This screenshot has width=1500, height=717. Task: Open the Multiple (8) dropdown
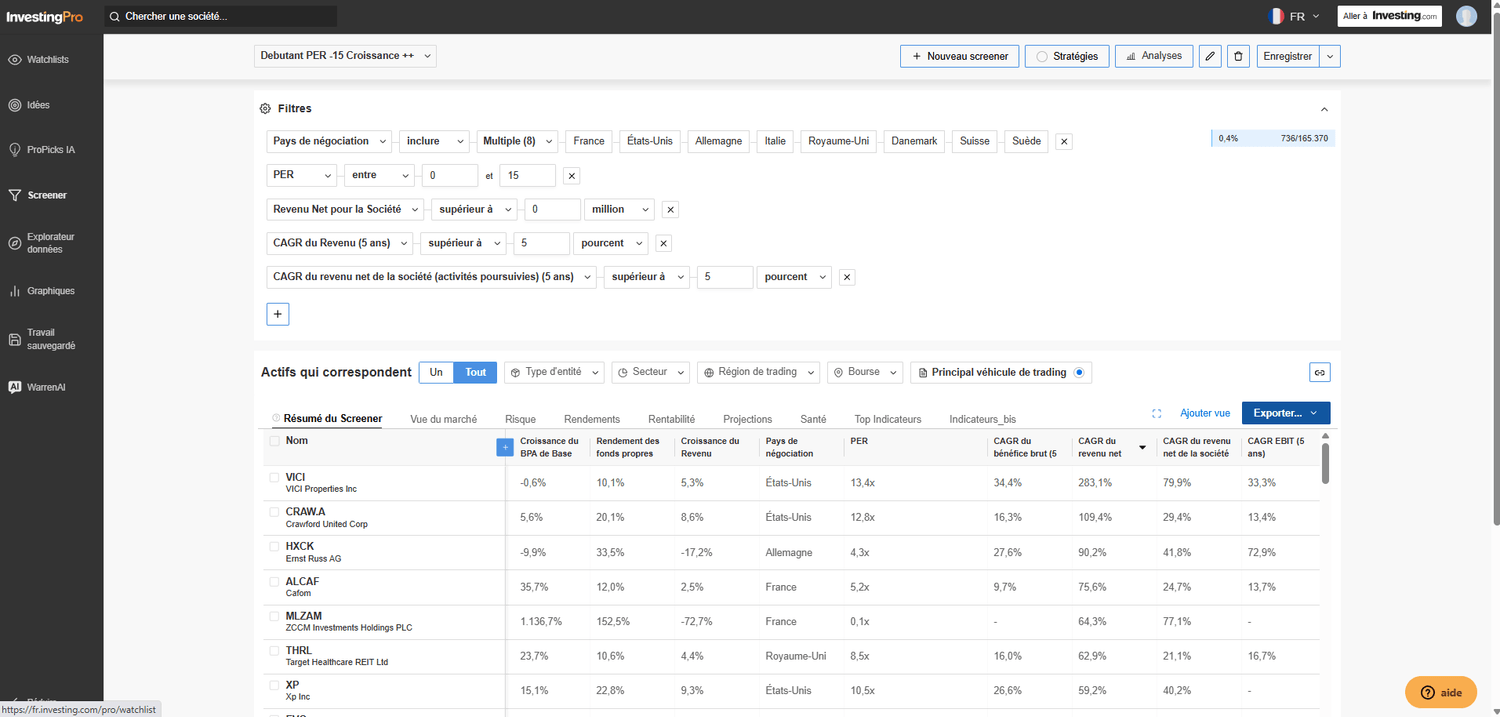pyautogui.click(x=516, y=142)
